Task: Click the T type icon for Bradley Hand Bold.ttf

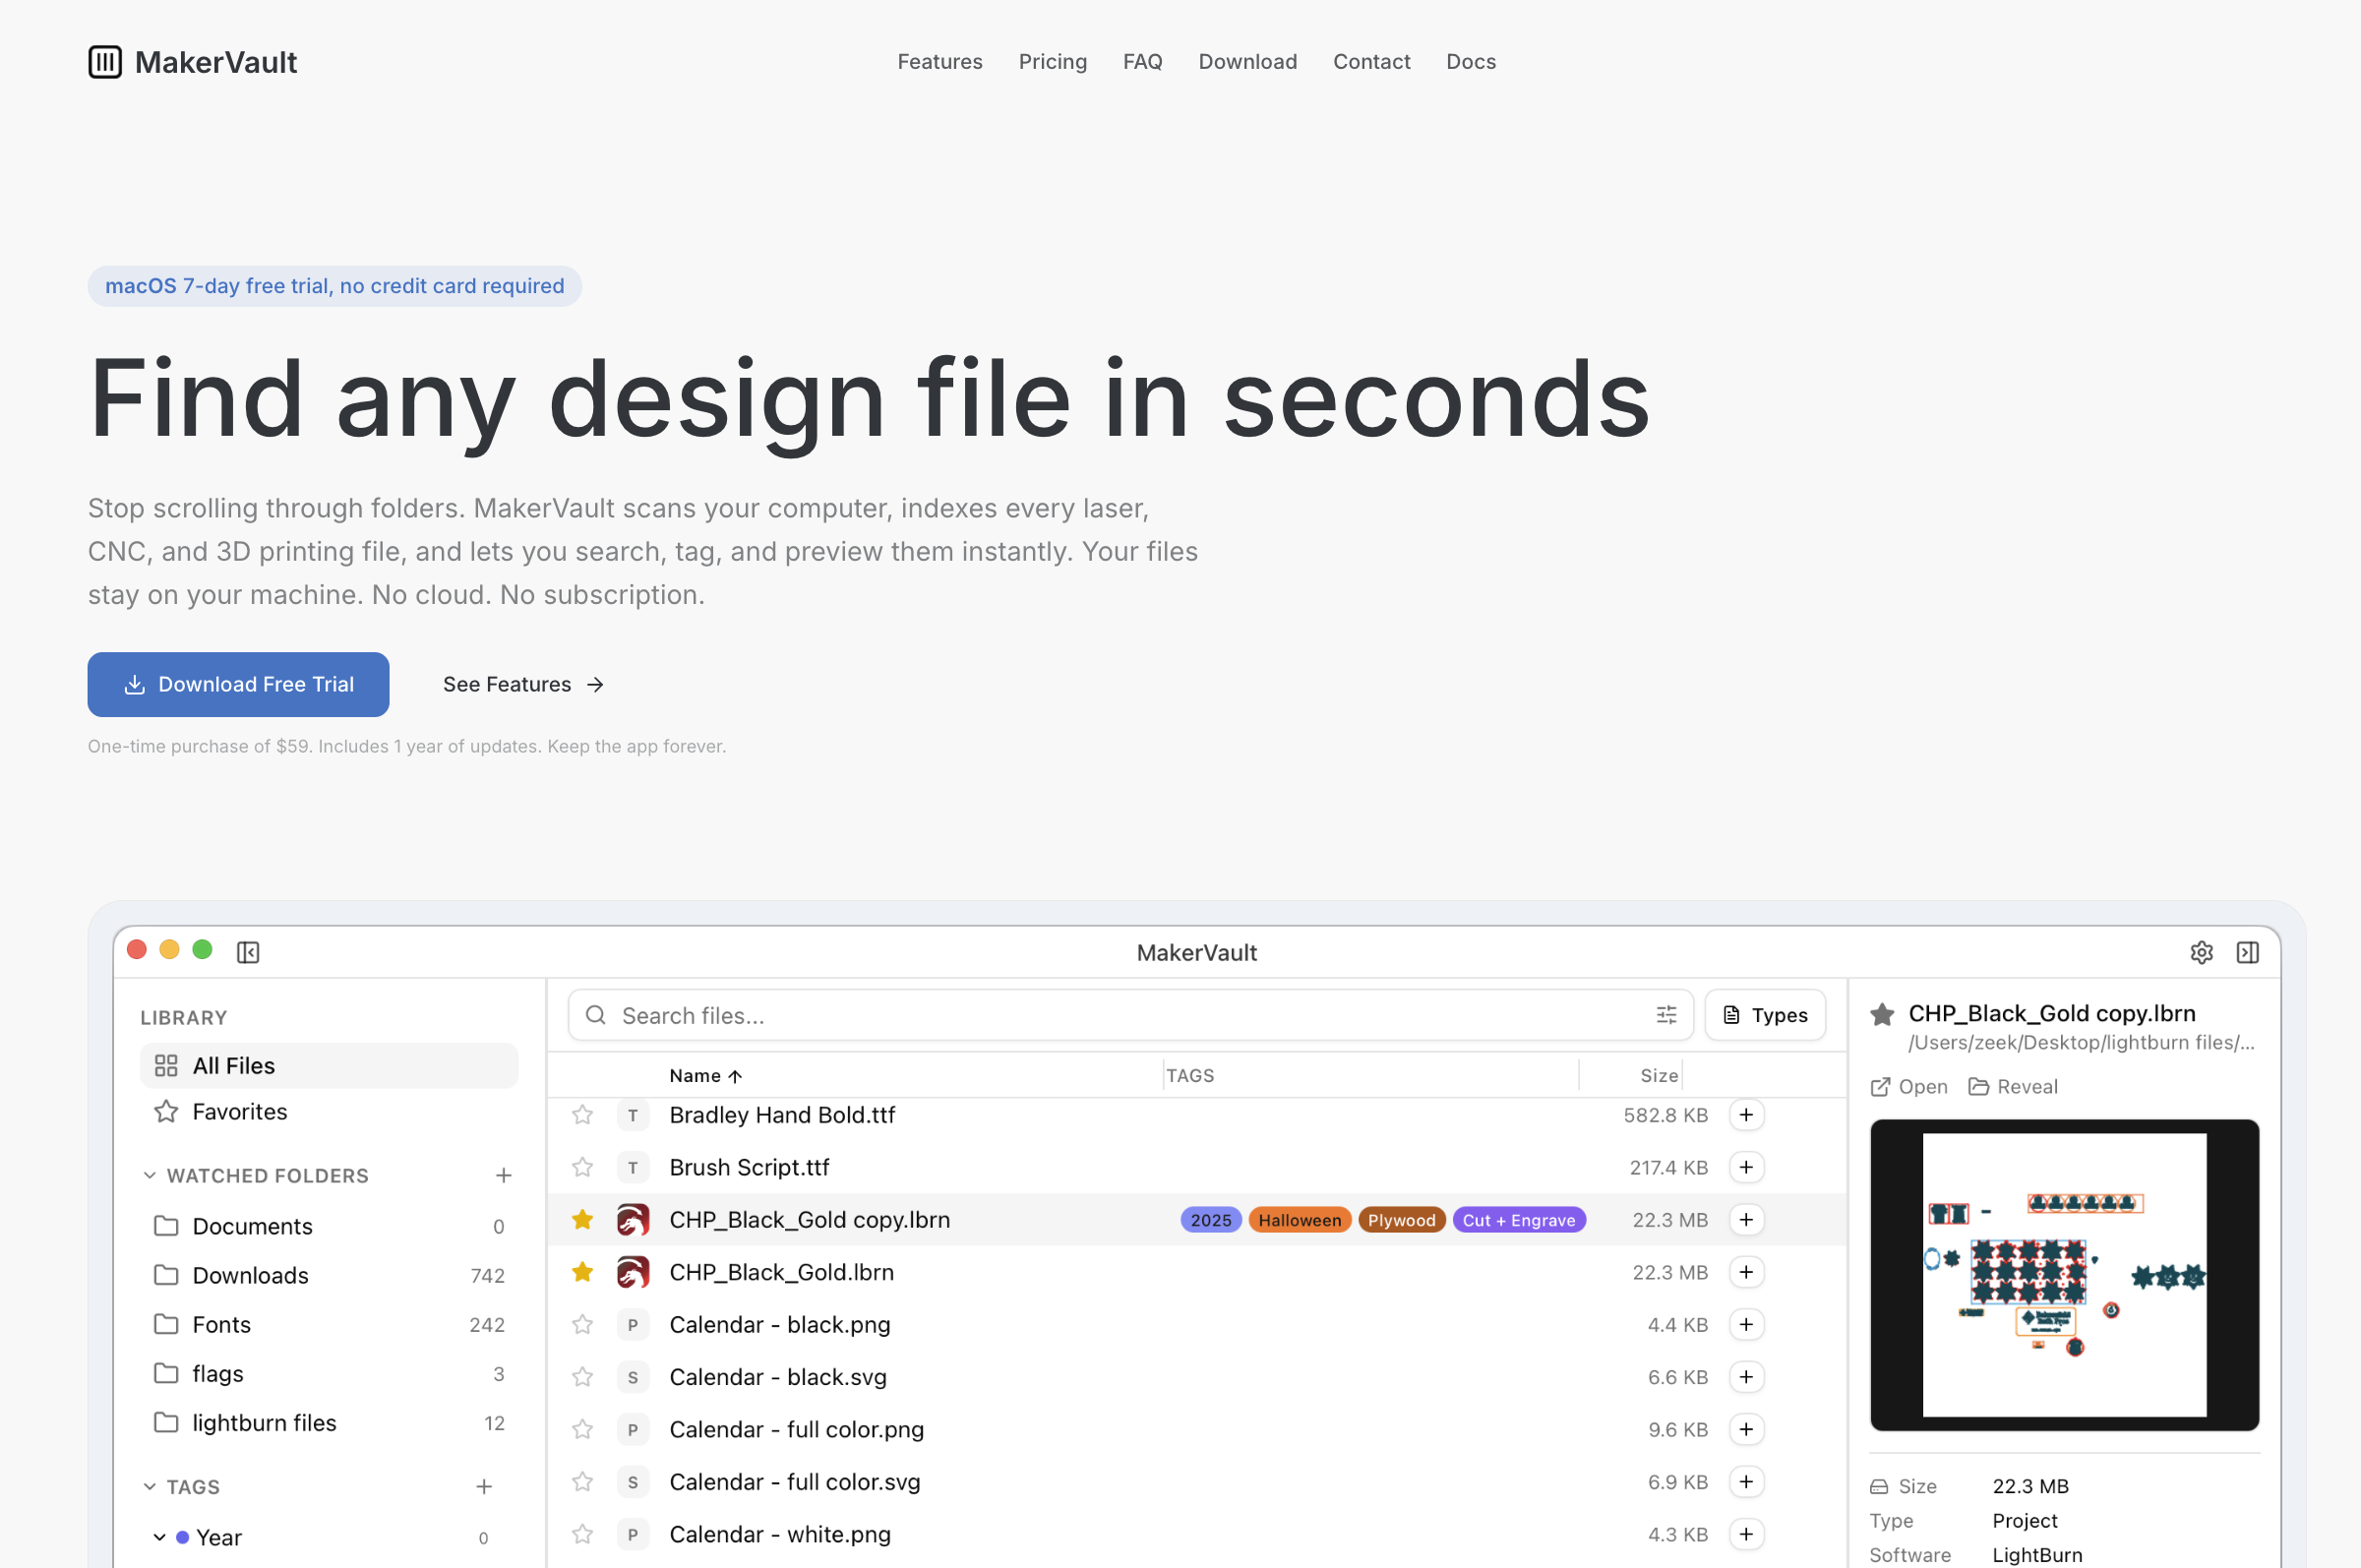Action: tap(633, 1115)
